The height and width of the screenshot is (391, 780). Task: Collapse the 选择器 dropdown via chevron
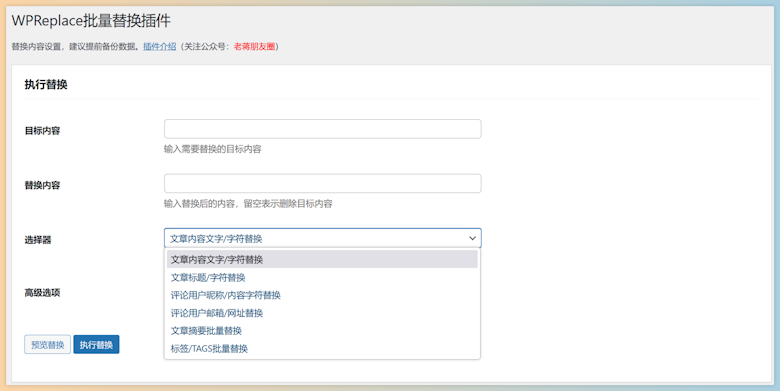[x=472, y=238]
